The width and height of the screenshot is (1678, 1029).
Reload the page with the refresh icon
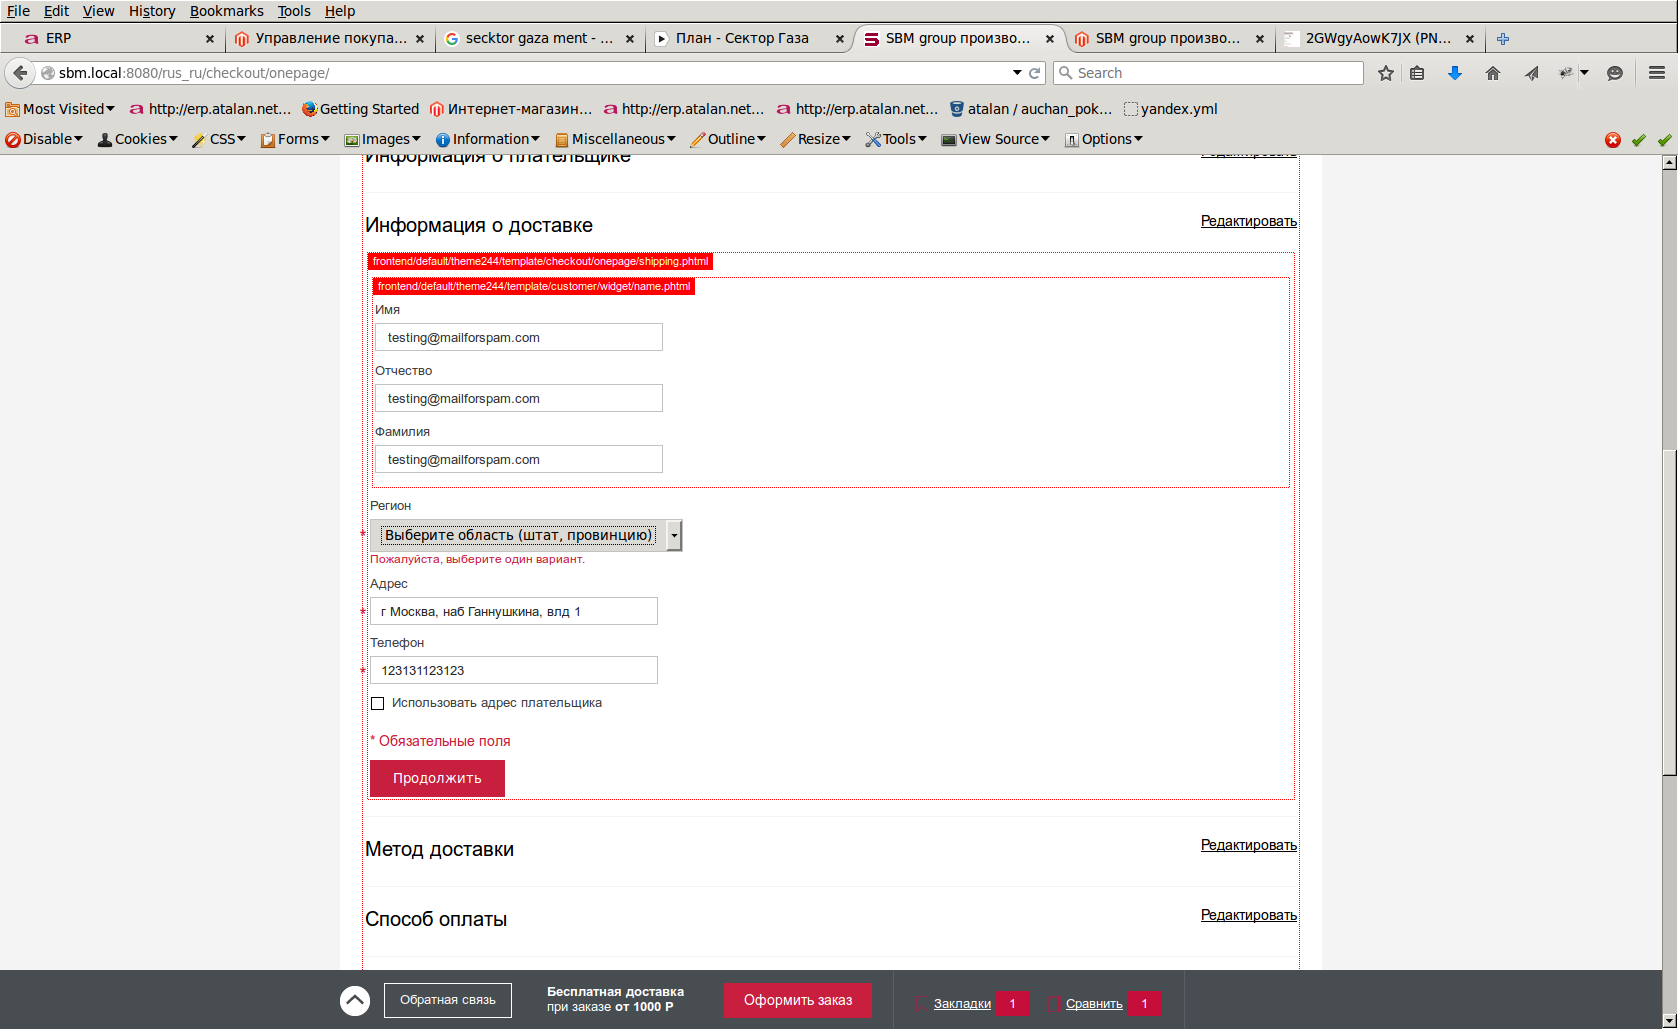[x=1035, y=73]
